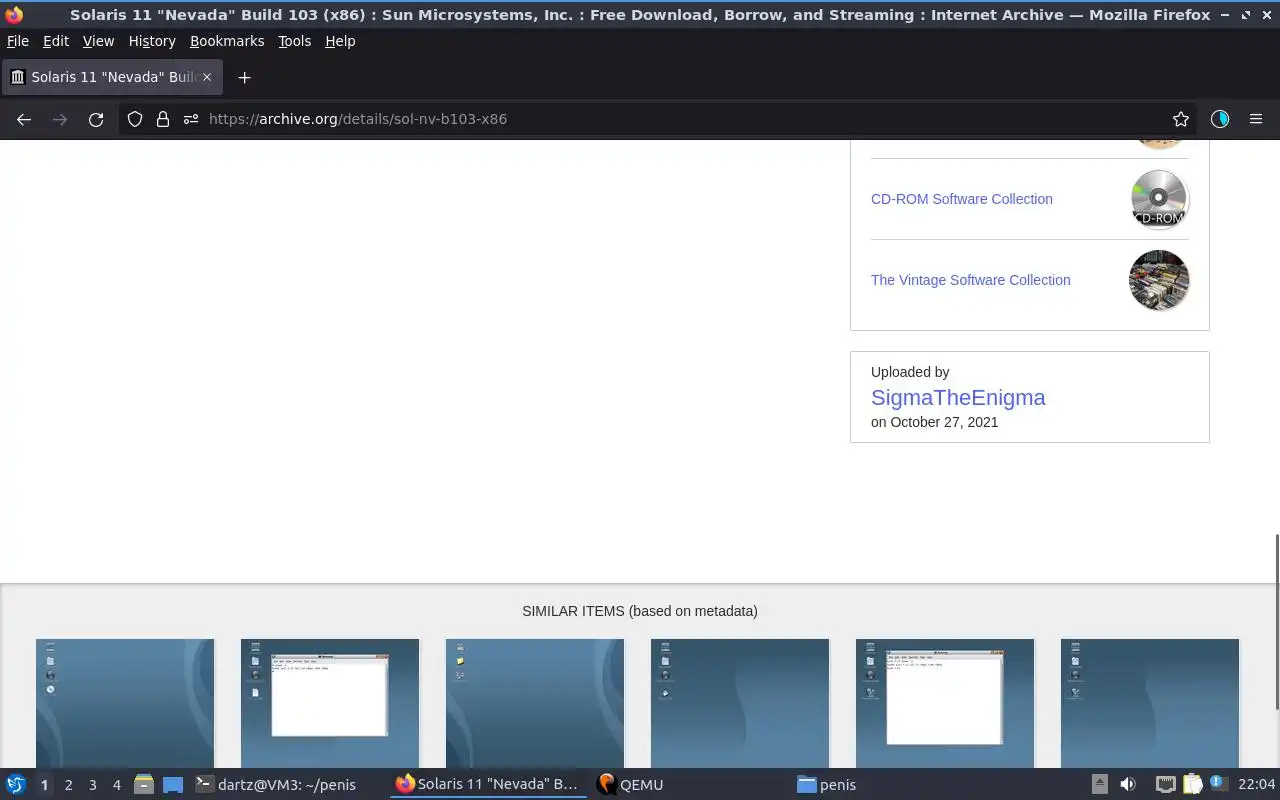Reload the archive.org page
1280x800 pixels.
point(96,119)
